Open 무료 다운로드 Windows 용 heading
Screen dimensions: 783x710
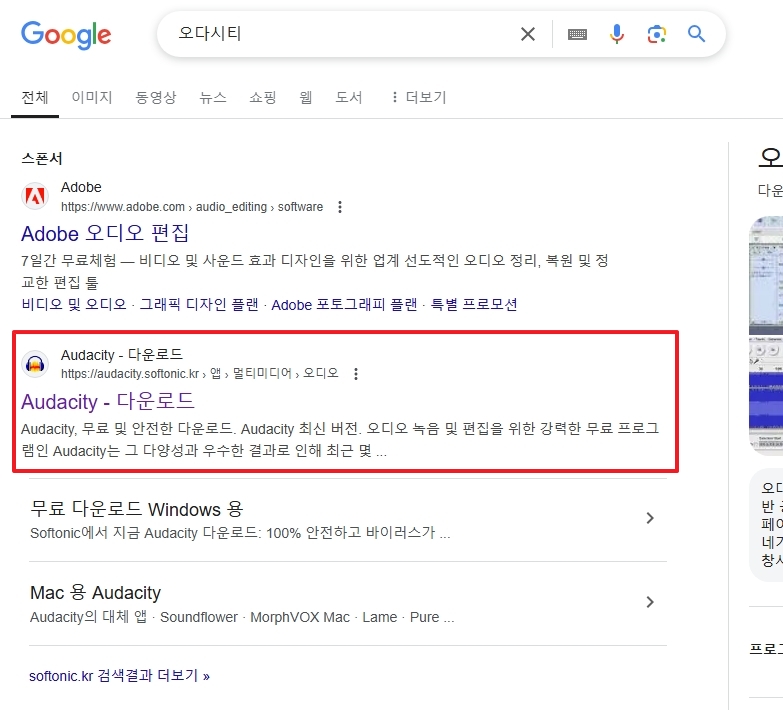[136, 509]
